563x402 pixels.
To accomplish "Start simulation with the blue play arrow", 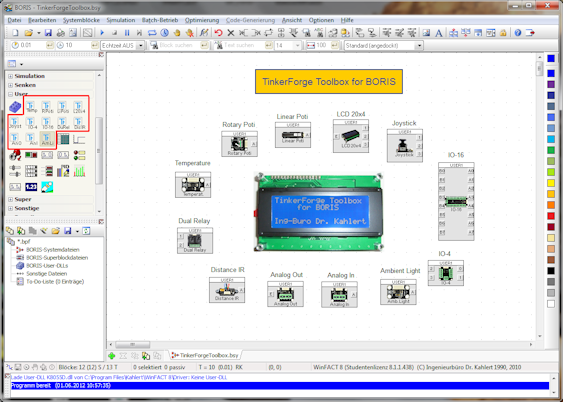I will (x=102, y=33).
